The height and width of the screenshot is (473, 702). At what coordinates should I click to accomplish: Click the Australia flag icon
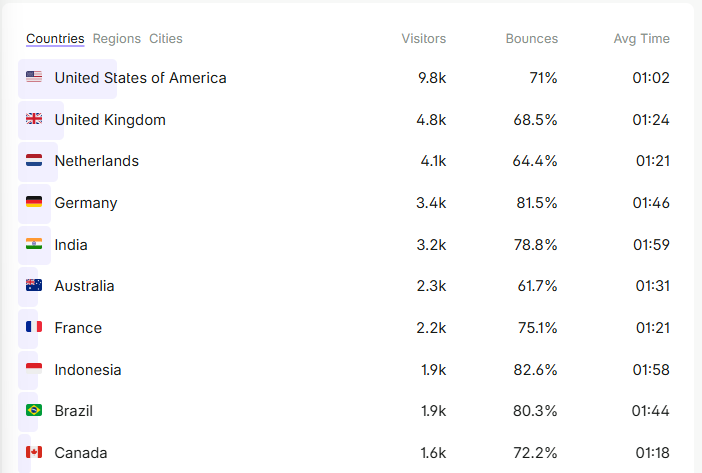pos(34,285)
